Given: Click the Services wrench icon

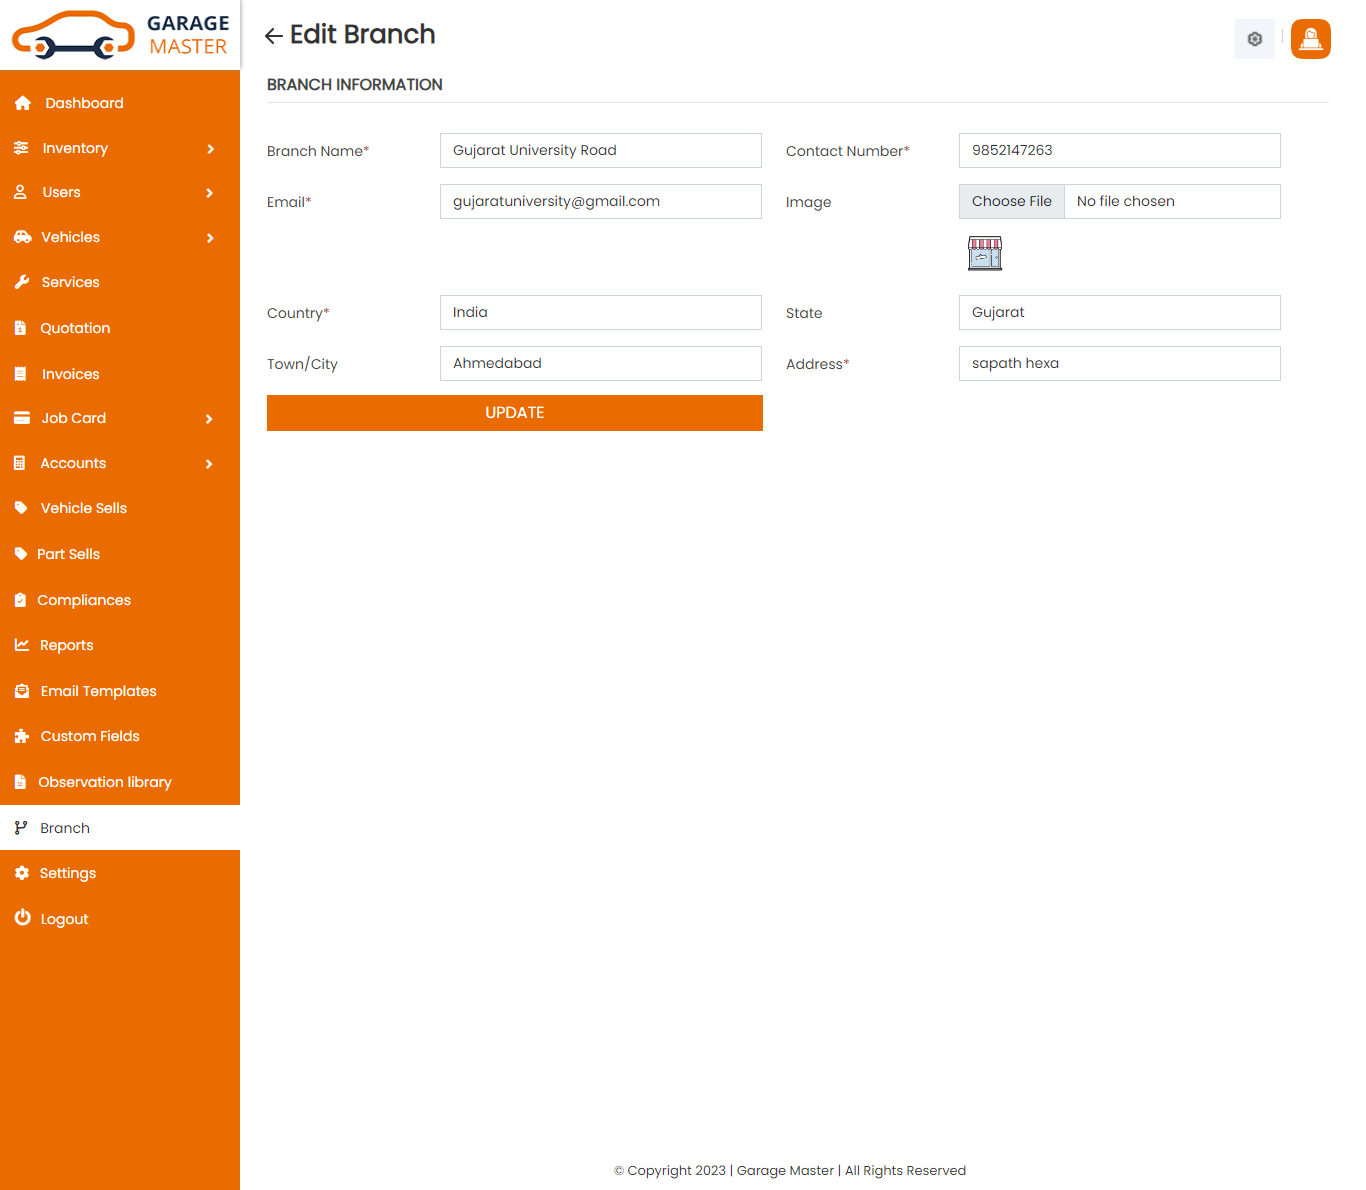Looking at the screenshot, I should pos(22,282).
